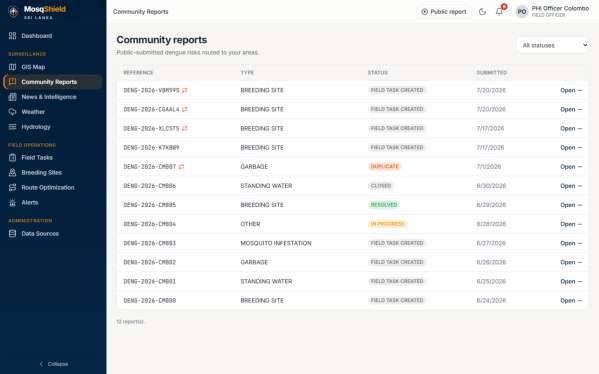Click the REFERENCE column header
The height and width of the screenshot is (374, 599).
(138, 73)
